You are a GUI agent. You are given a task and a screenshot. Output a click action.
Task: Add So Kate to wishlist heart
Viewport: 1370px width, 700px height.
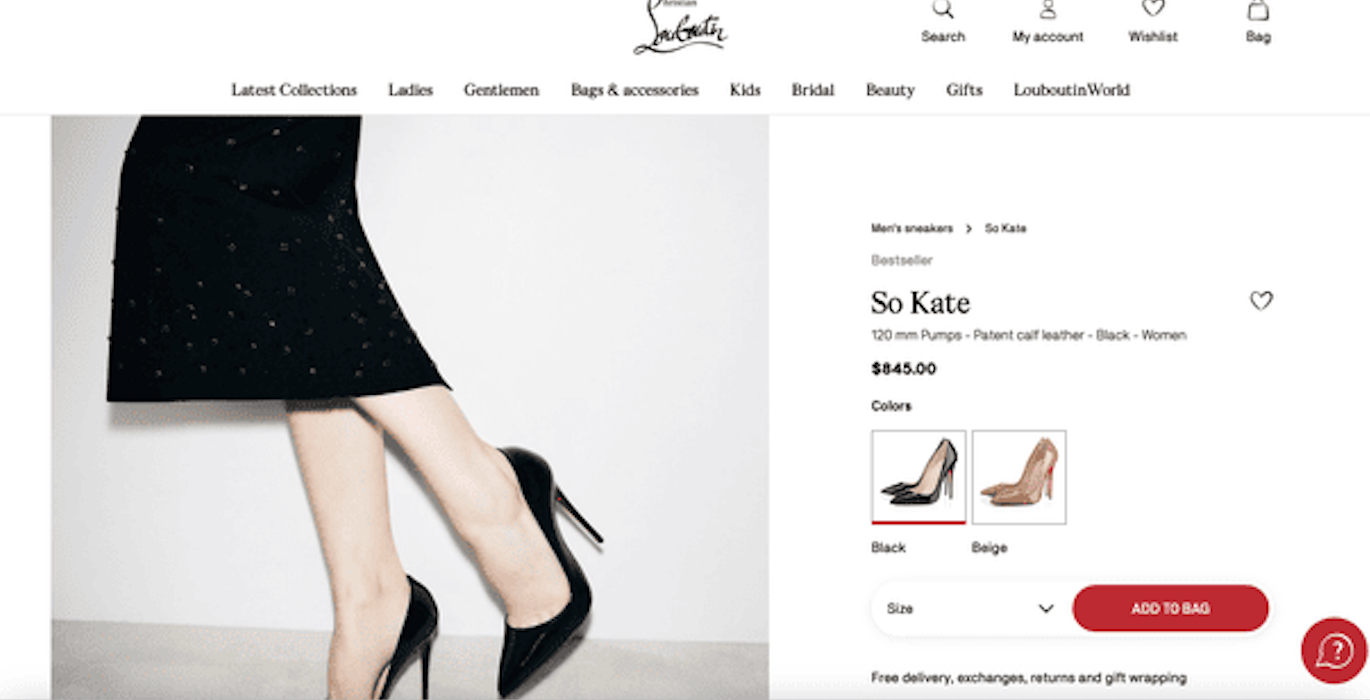[x=1261, y=301]
